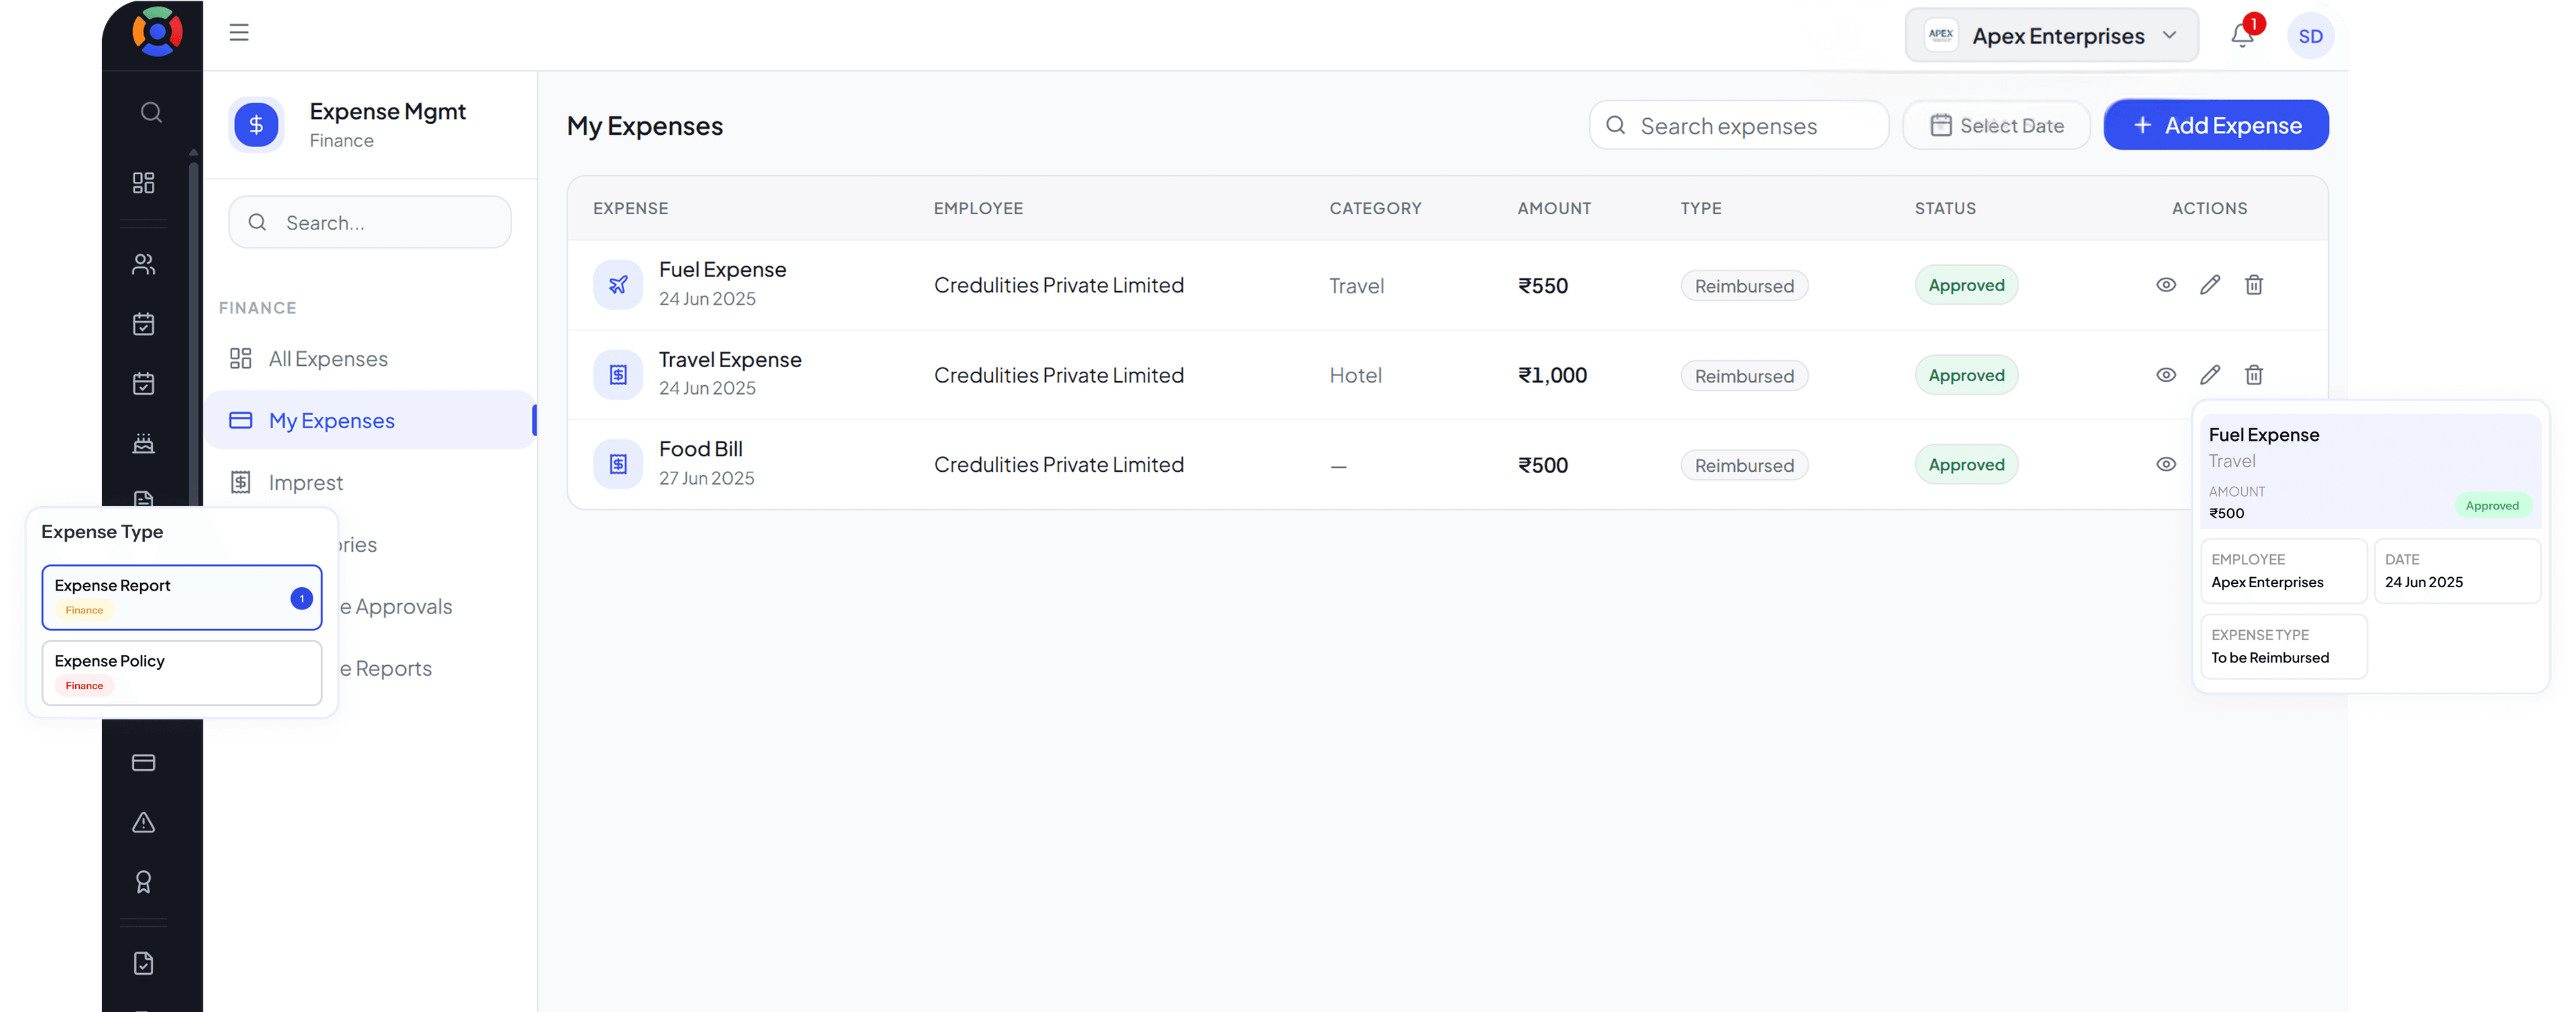Click the Reimbursed tag in Food Bill row
The height and width of the screenshot is (1012, 2576).
pyautogui.click(x=1744, y=465)
